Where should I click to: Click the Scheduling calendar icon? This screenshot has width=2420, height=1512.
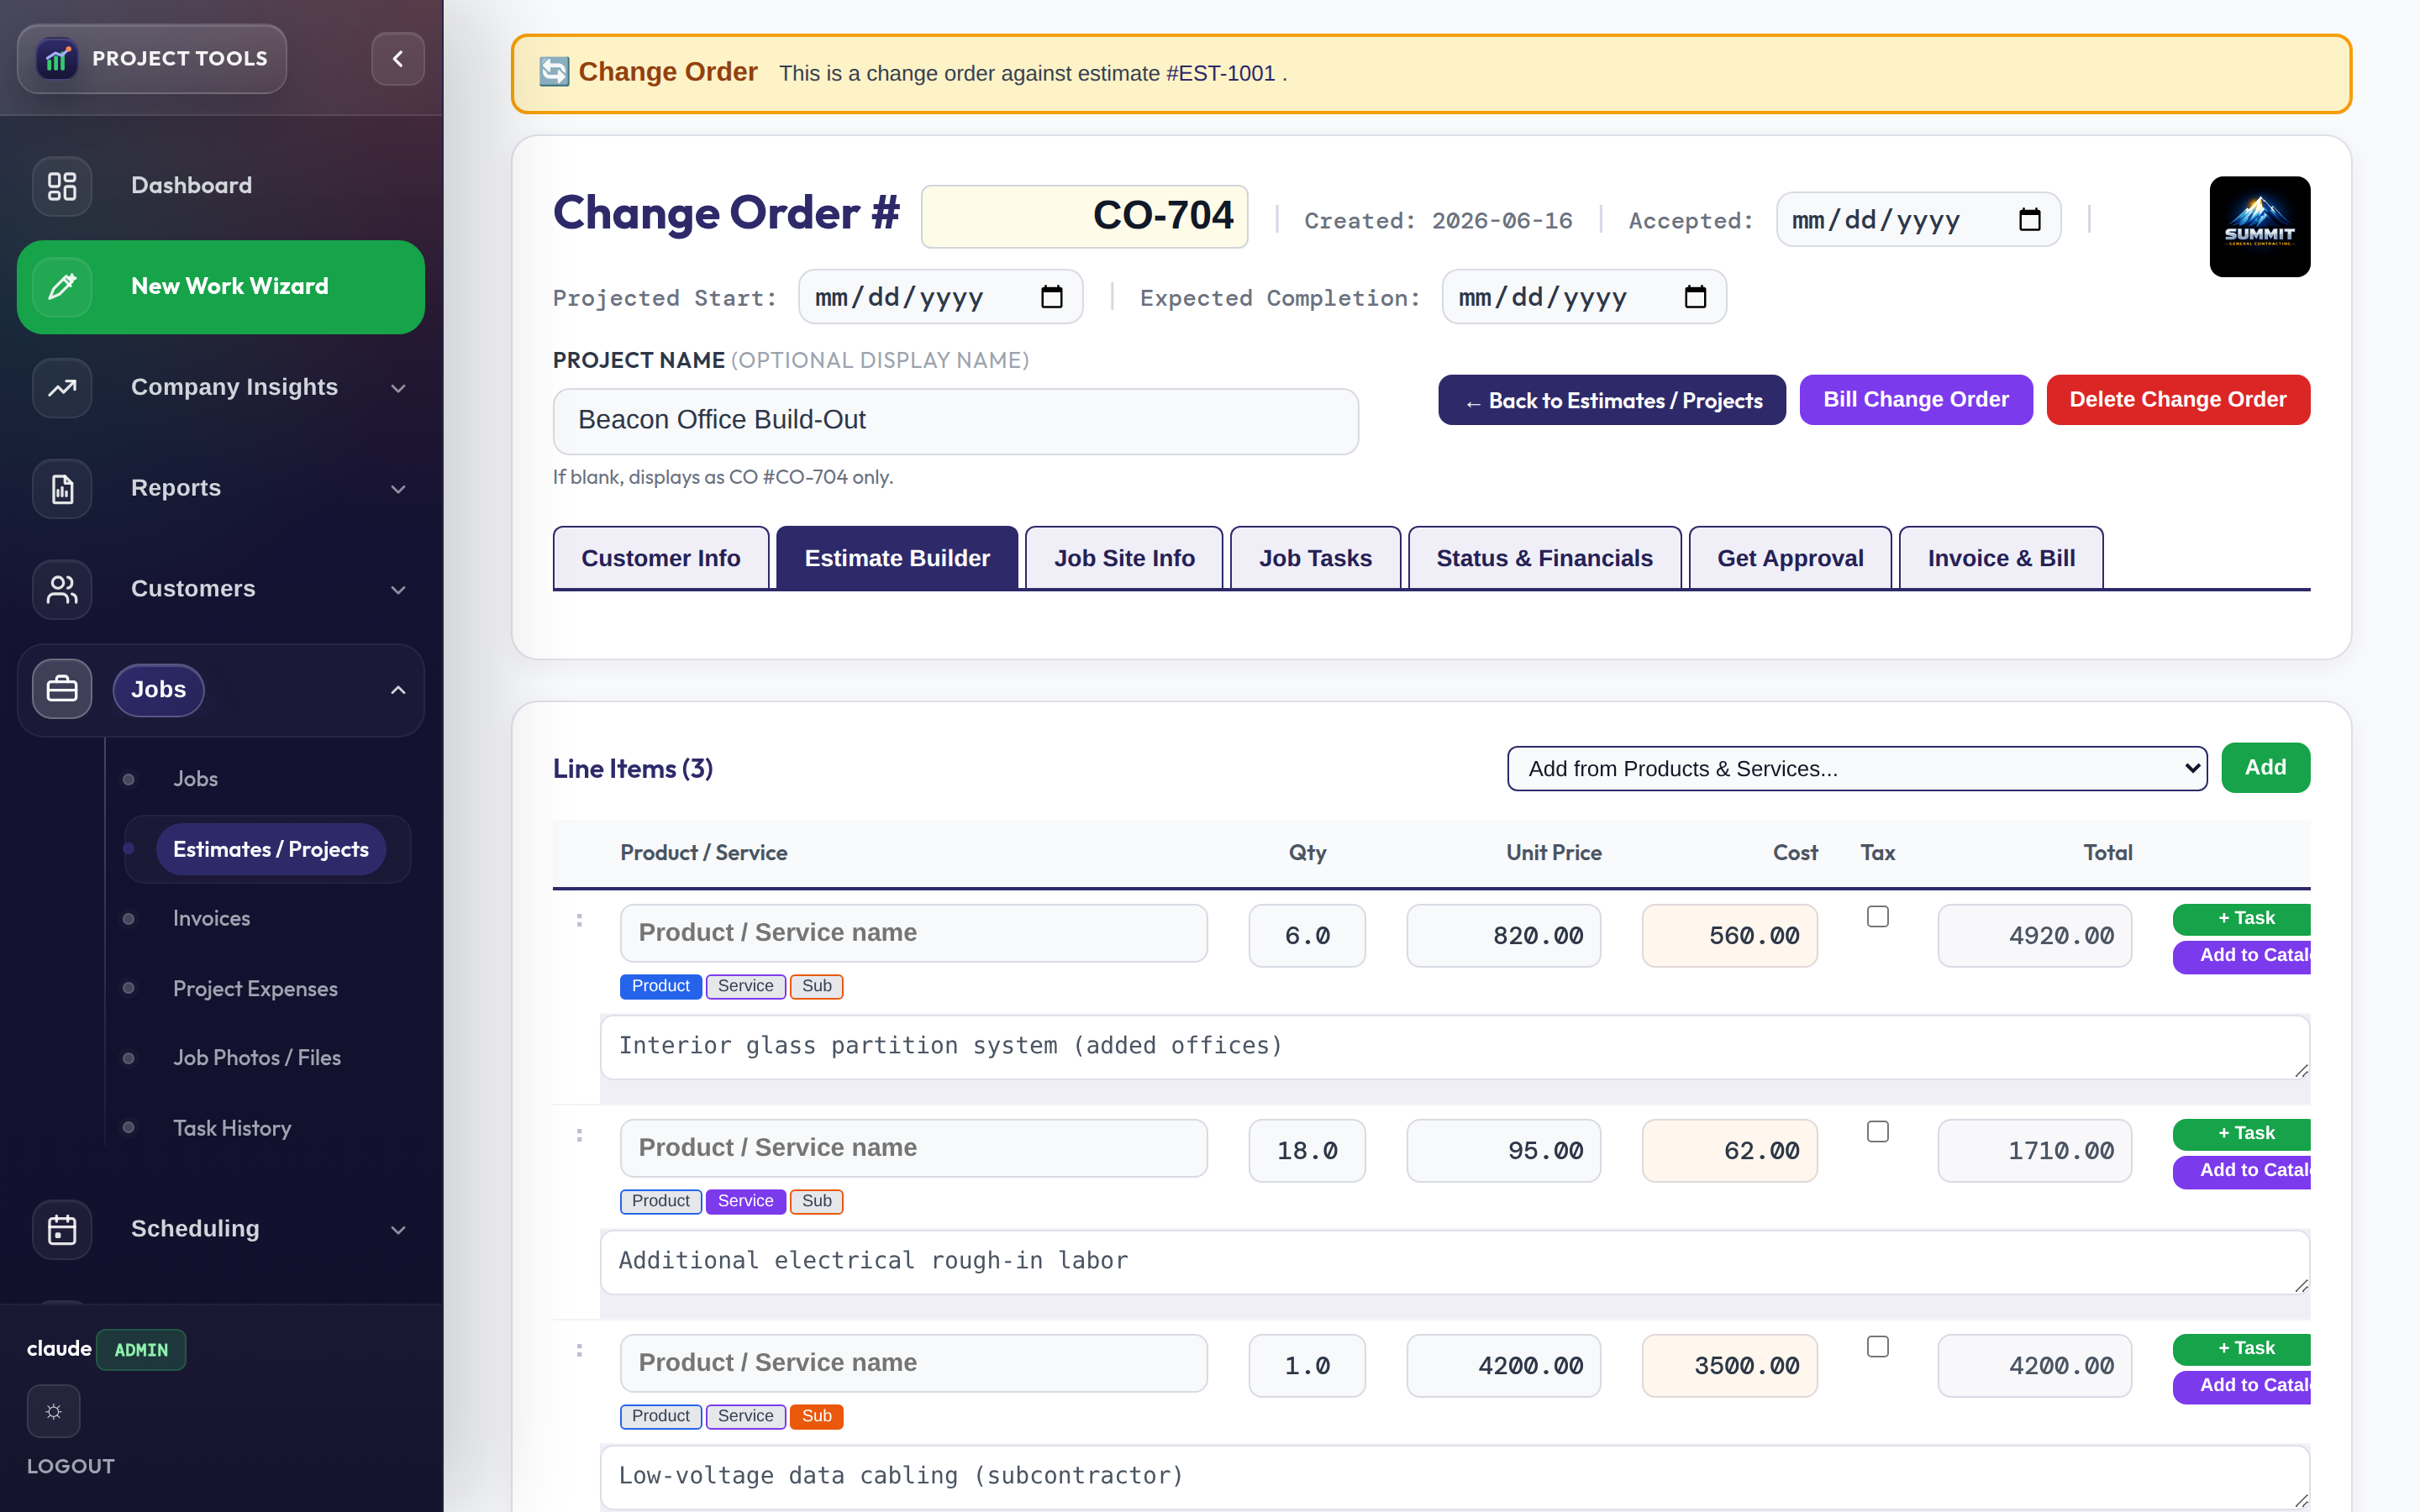[62, 1229]
